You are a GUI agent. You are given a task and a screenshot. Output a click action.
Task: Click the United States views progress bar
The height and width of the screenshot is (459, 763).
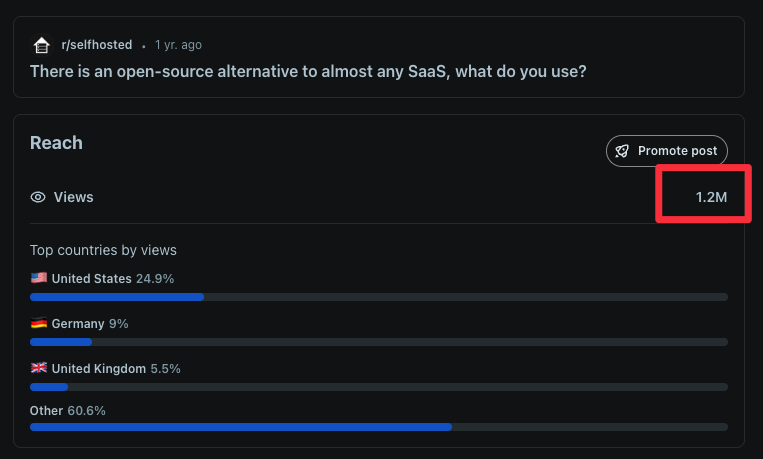(378, 297)
